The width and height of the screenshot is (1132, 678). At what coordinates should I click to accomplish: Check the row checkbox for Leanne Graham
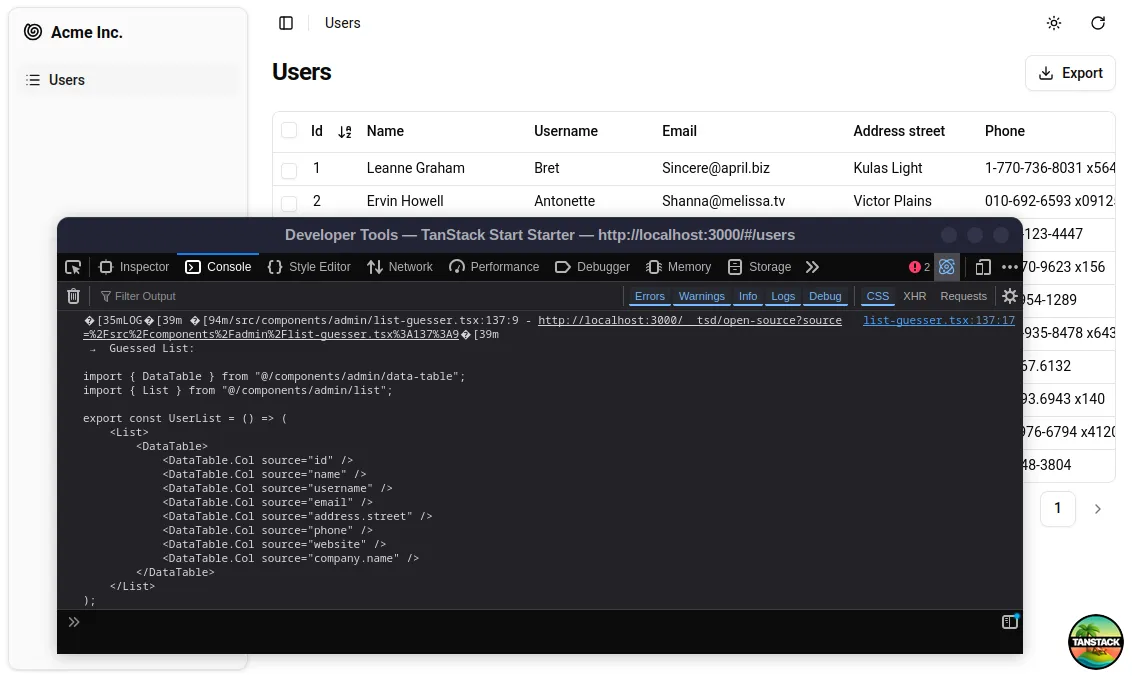tap(289, 169)
